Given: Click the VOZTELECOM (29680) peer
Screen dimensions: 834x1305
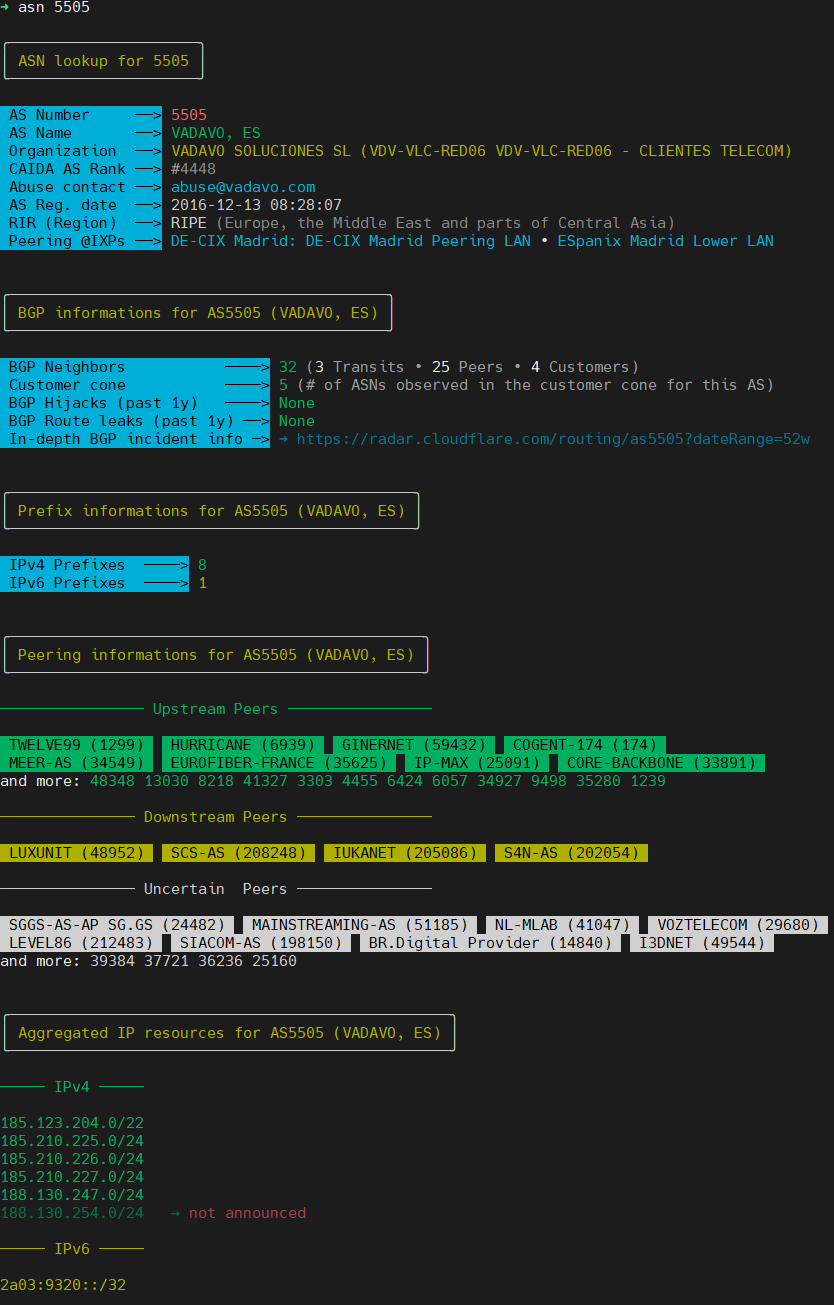Looking at the screenshot, I should 738,925.
